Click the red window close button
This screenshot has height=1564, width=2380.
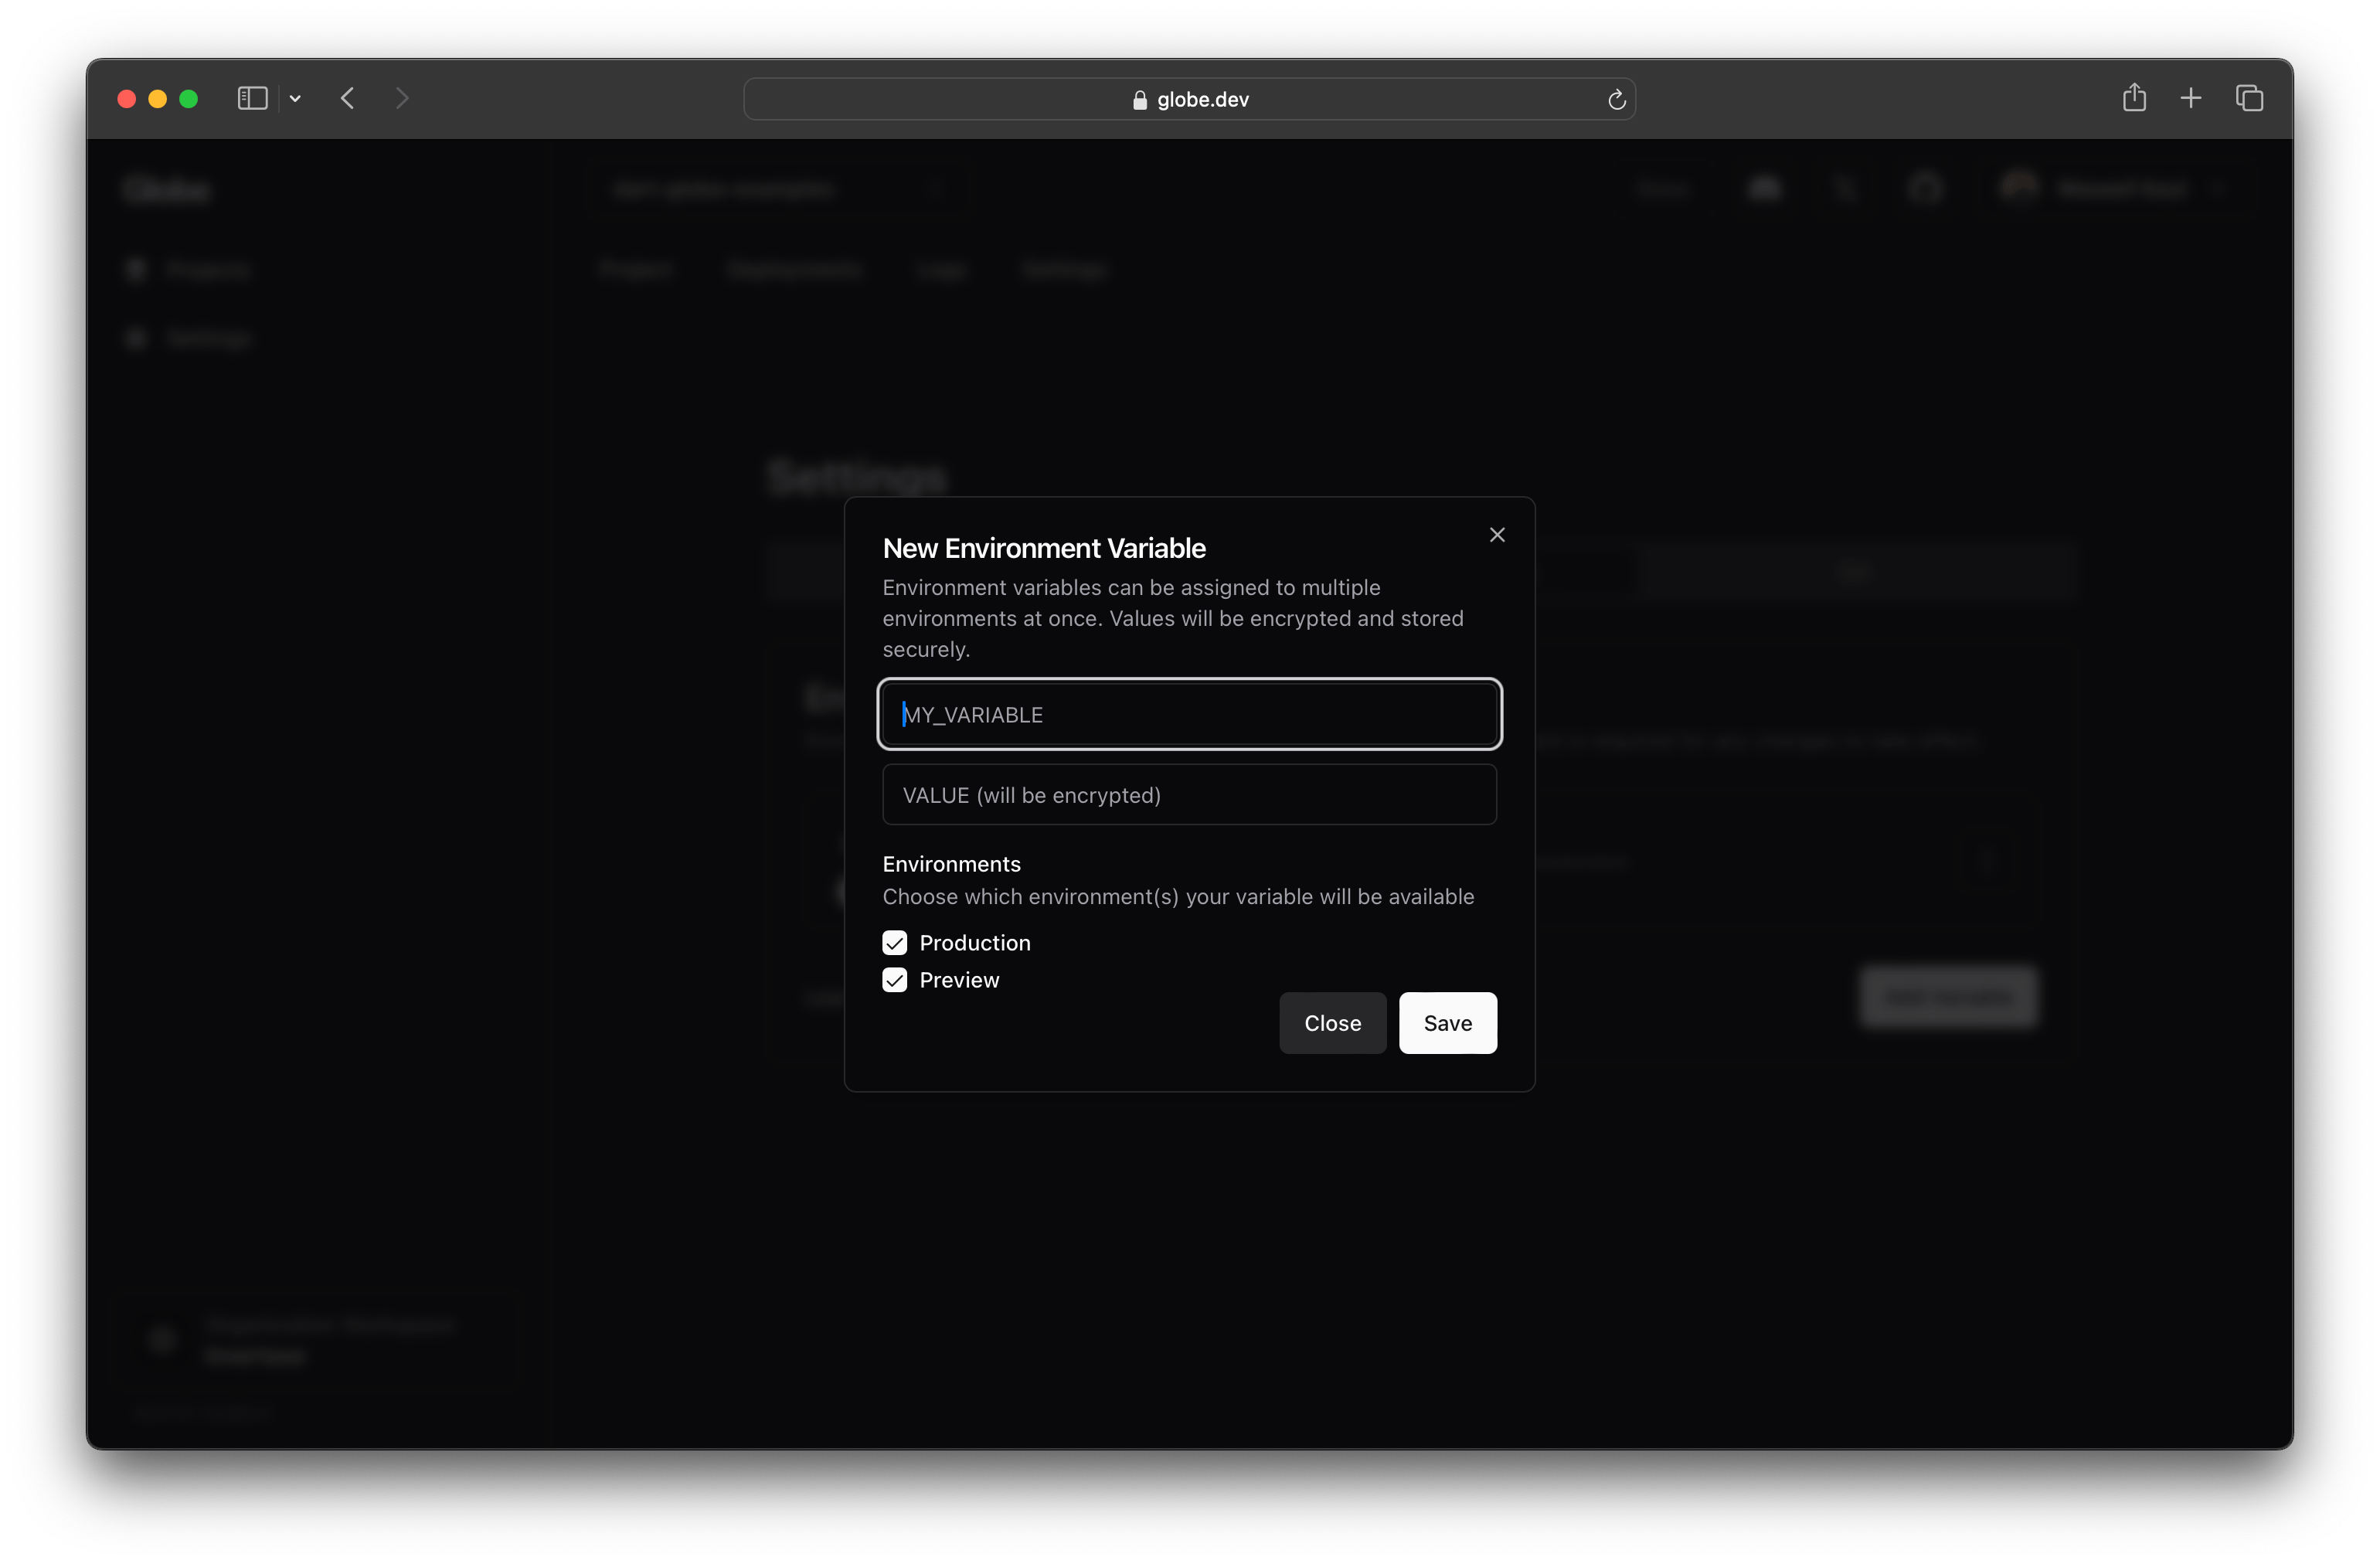[127, 99]
